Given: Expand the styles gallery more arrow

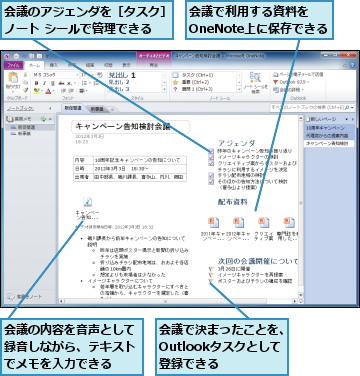Looking at the screenshot, I should [x=164, y=89].
